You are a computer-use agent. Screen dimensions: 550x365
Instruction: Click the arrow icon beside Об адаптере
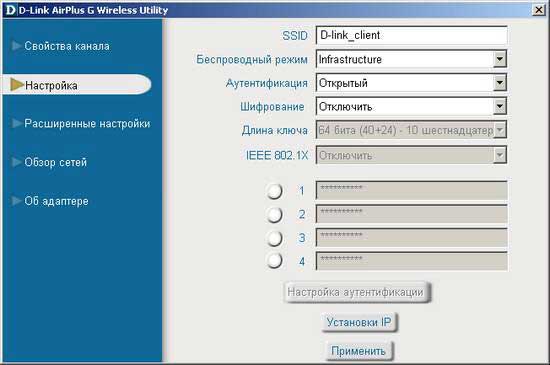tap(16, 201)
